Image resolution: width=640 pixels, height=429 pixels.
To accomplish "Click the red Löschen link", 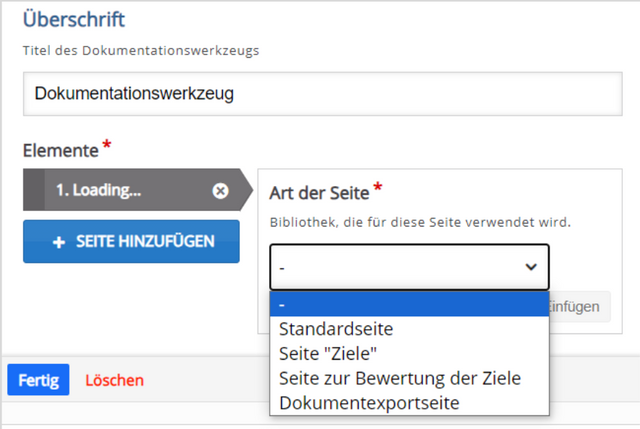I will tap(114, 380).
